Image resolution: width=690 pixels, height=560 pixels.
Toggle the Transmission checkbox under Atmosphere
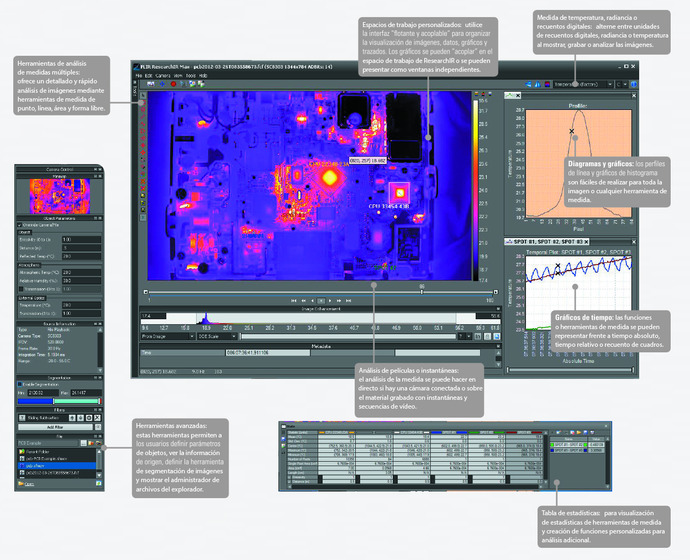click(21, 289)
